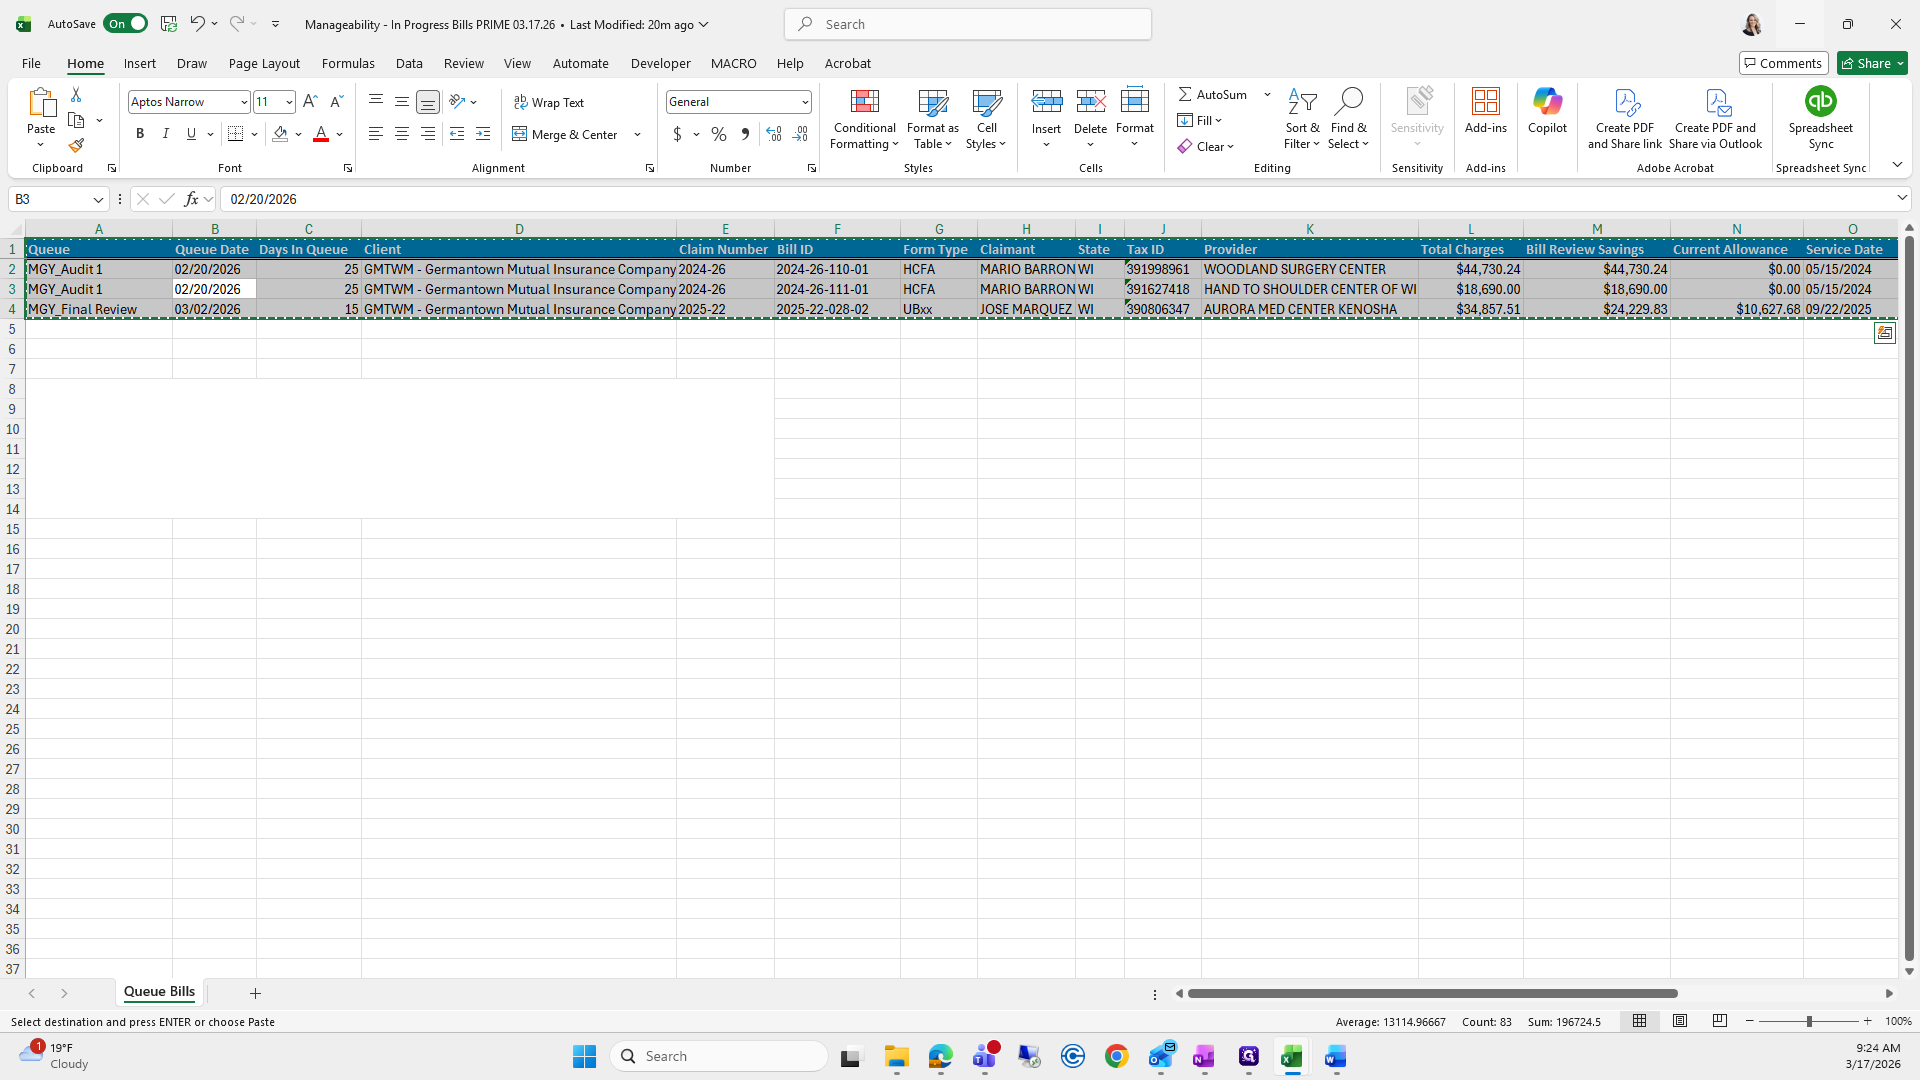Click the Insert Function fx icon
Viewport: 1920px width, 1080px height.
(x=191, y=199)
